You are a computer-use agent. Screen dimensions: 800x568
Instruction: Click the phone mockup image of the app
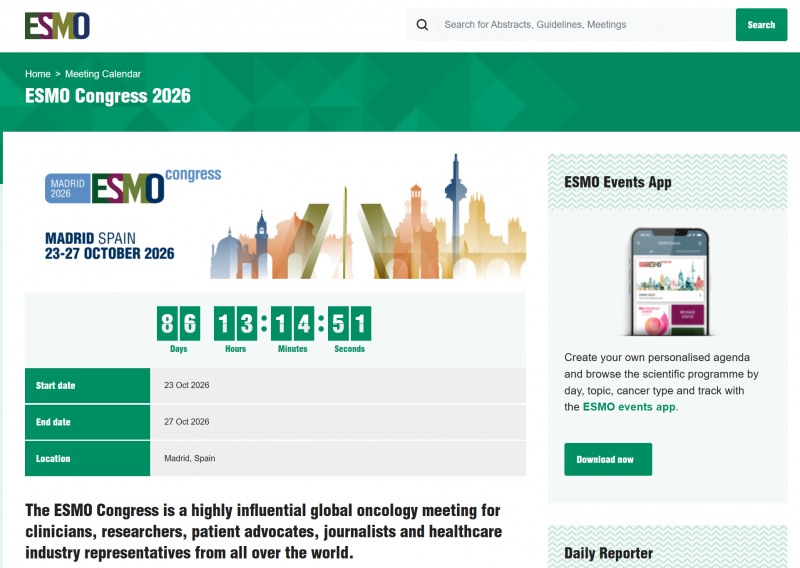(669, 282)
